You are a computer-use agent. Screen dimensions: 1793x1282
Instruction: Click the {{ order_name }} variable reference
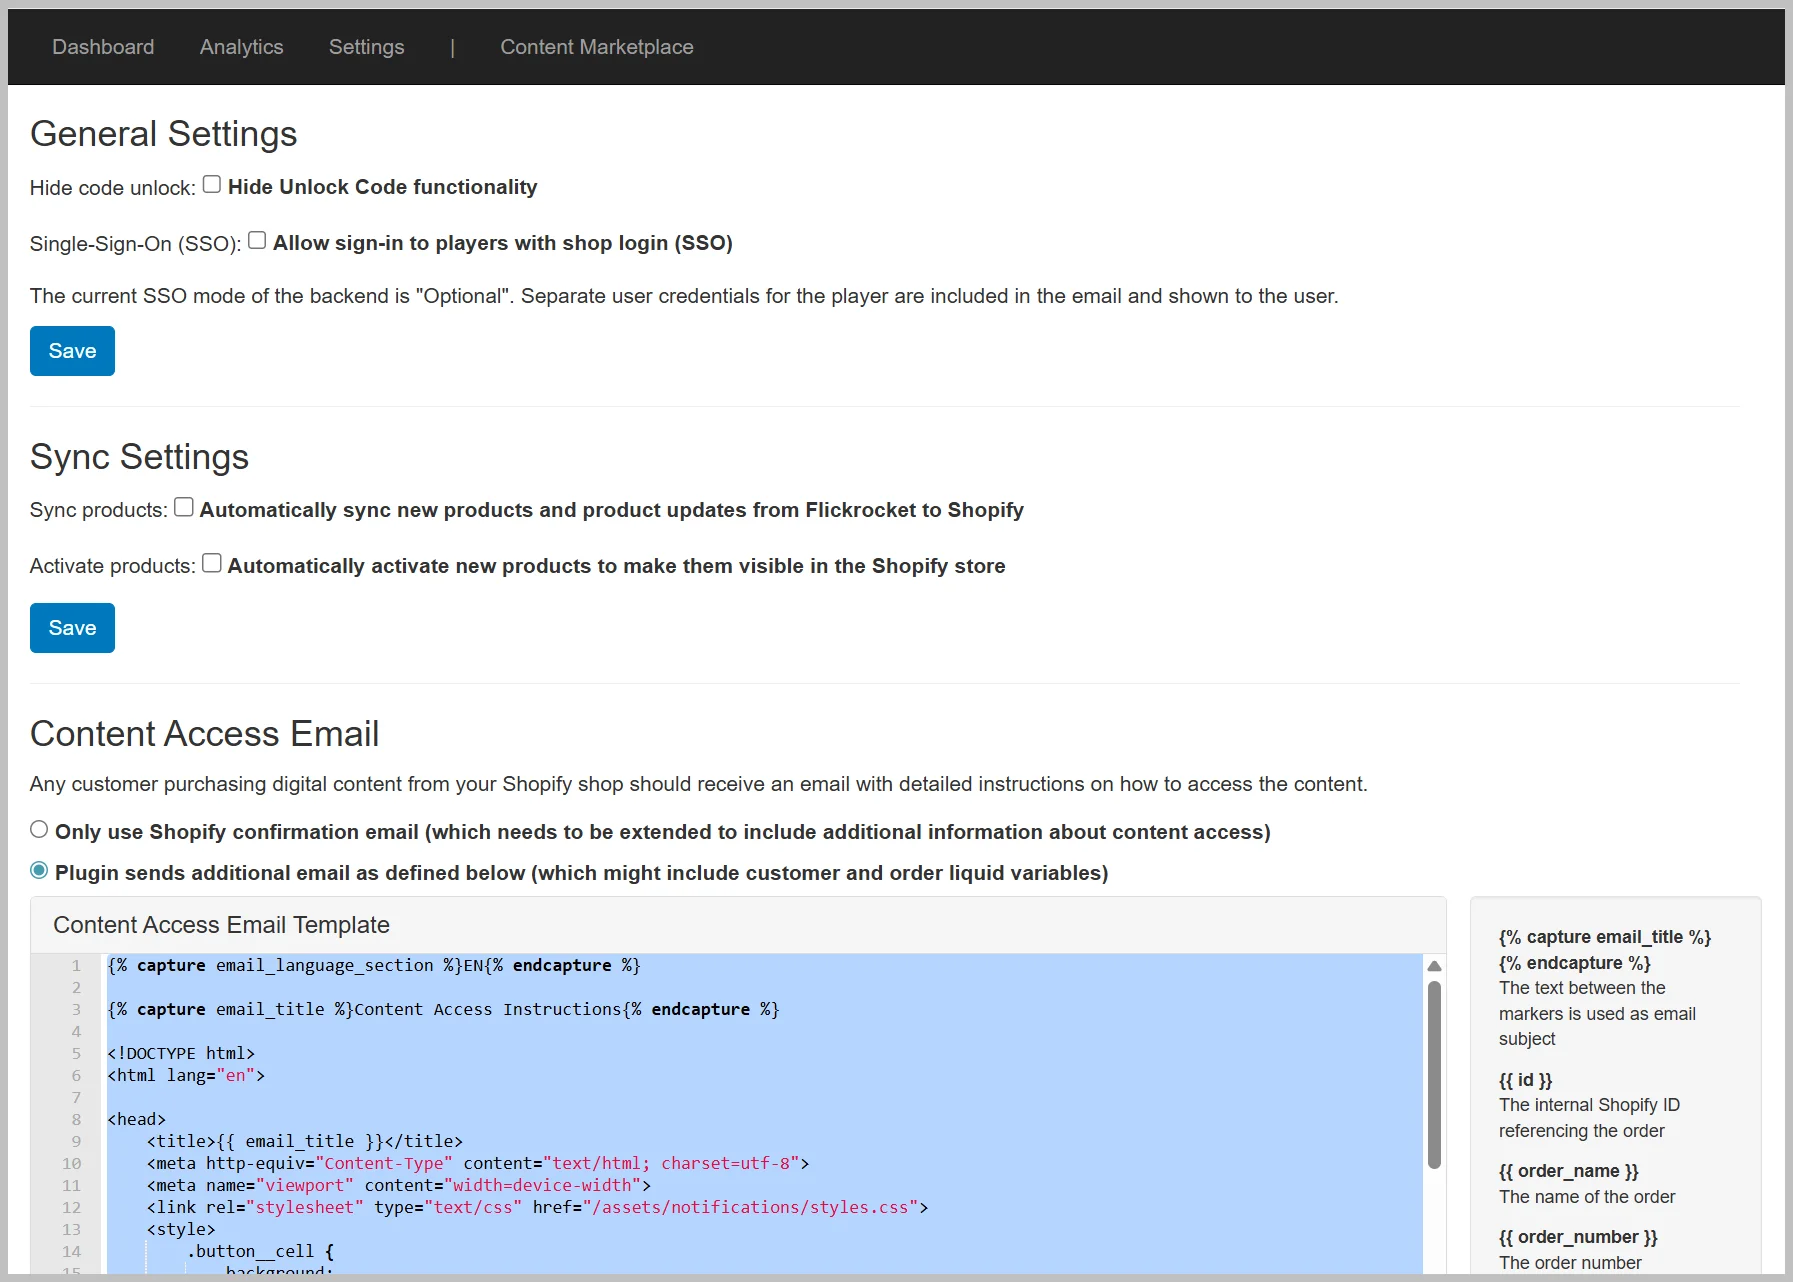click(1568, 1171)
